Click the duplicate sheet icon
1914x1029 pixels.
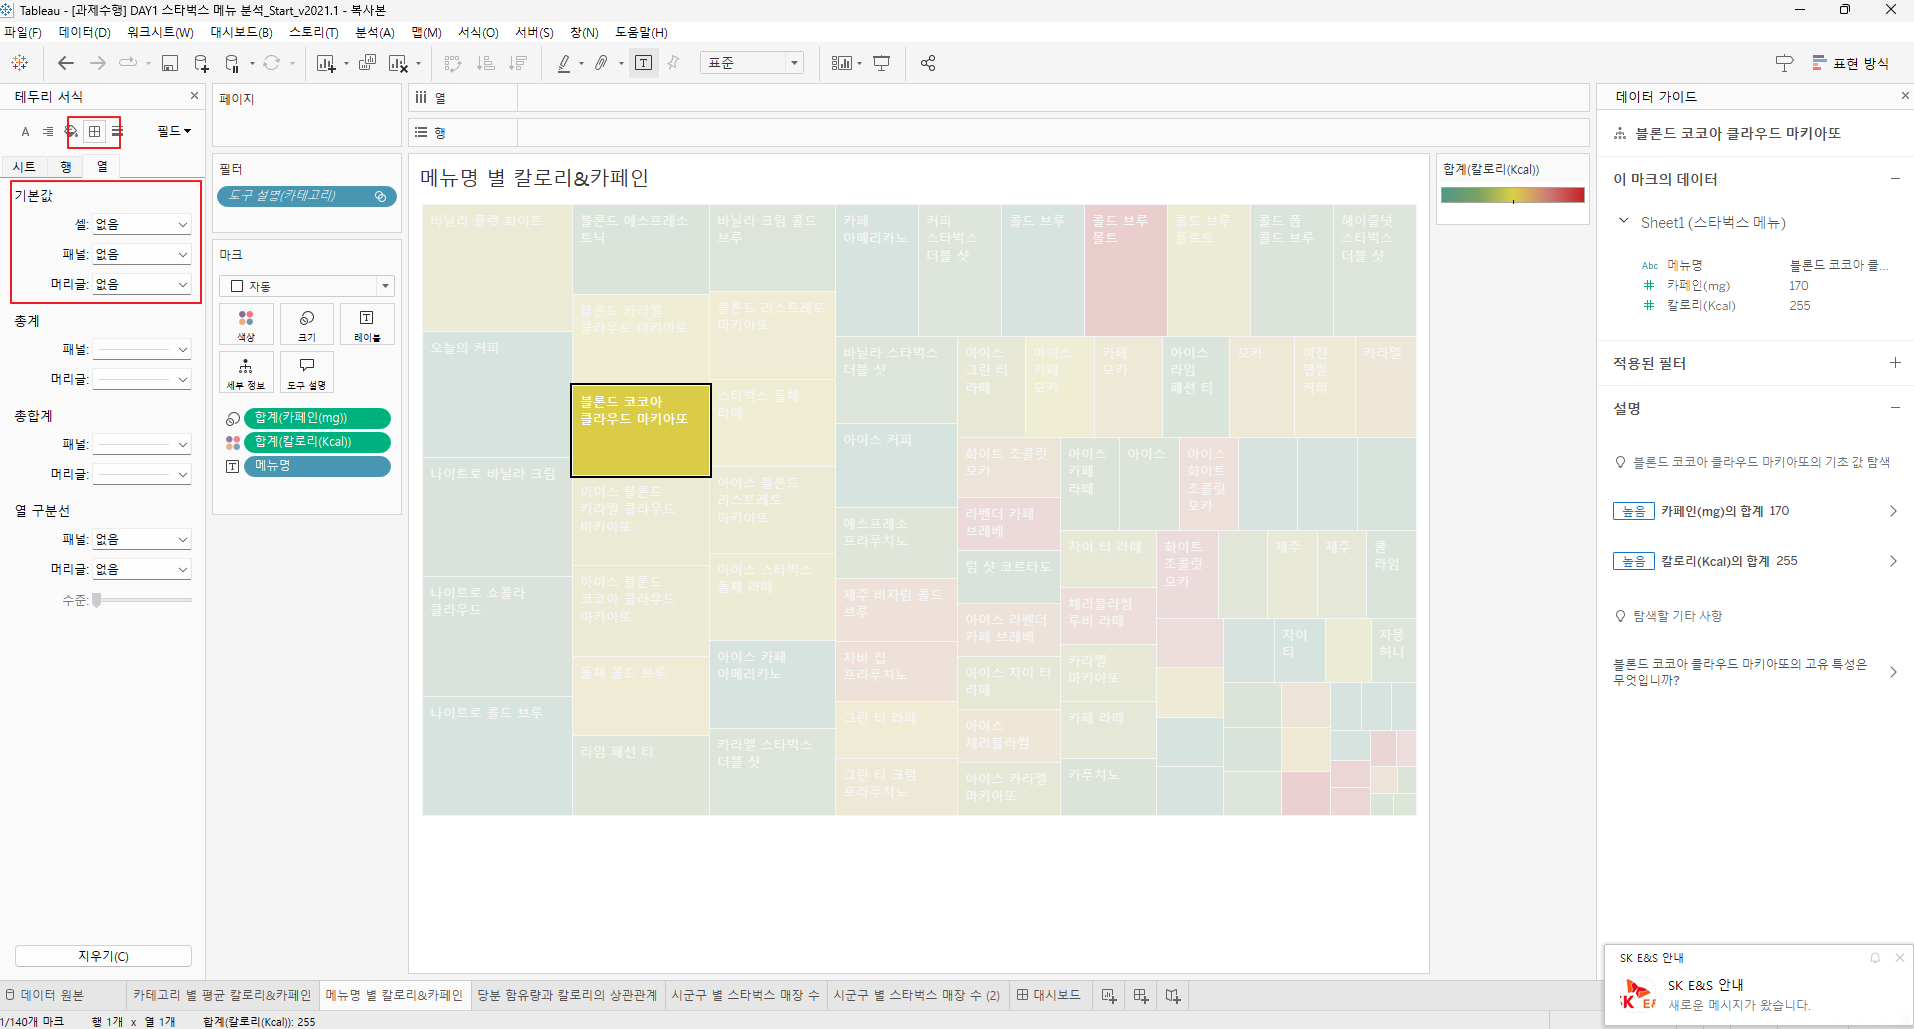click(x=367, y=63)
